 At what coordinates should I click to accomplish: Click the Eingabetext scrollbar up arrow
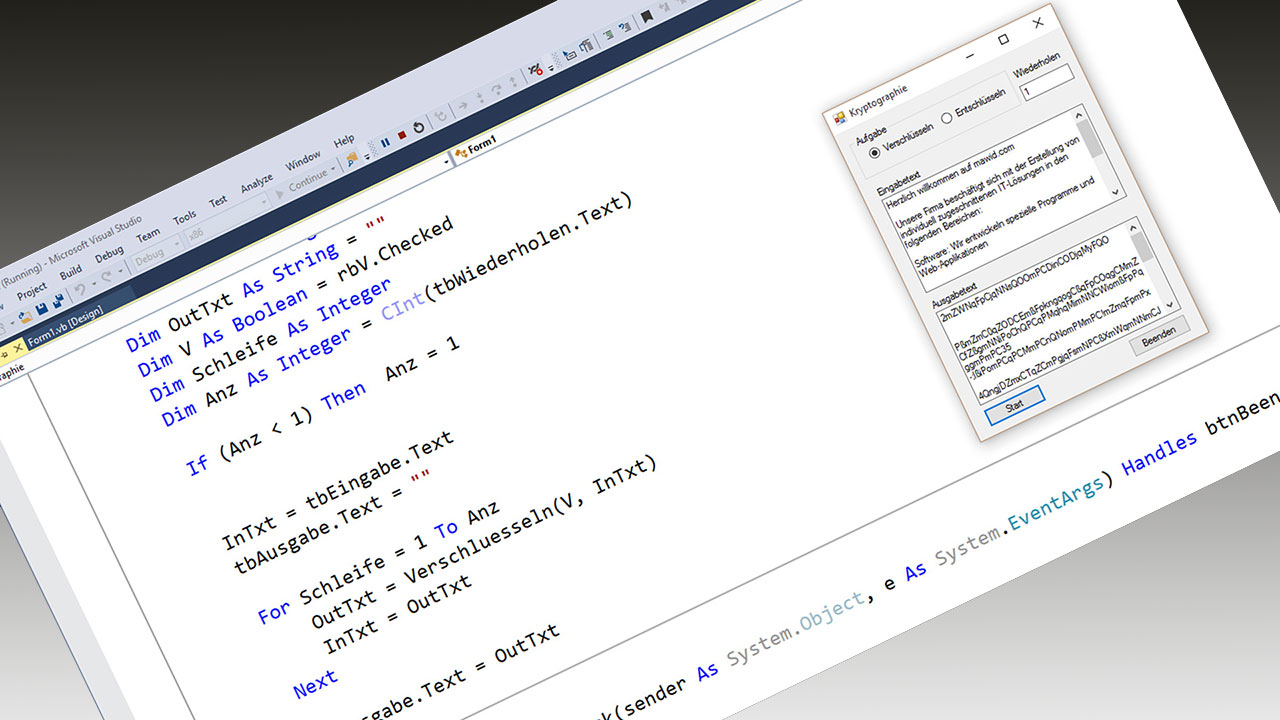[1077, 113]
